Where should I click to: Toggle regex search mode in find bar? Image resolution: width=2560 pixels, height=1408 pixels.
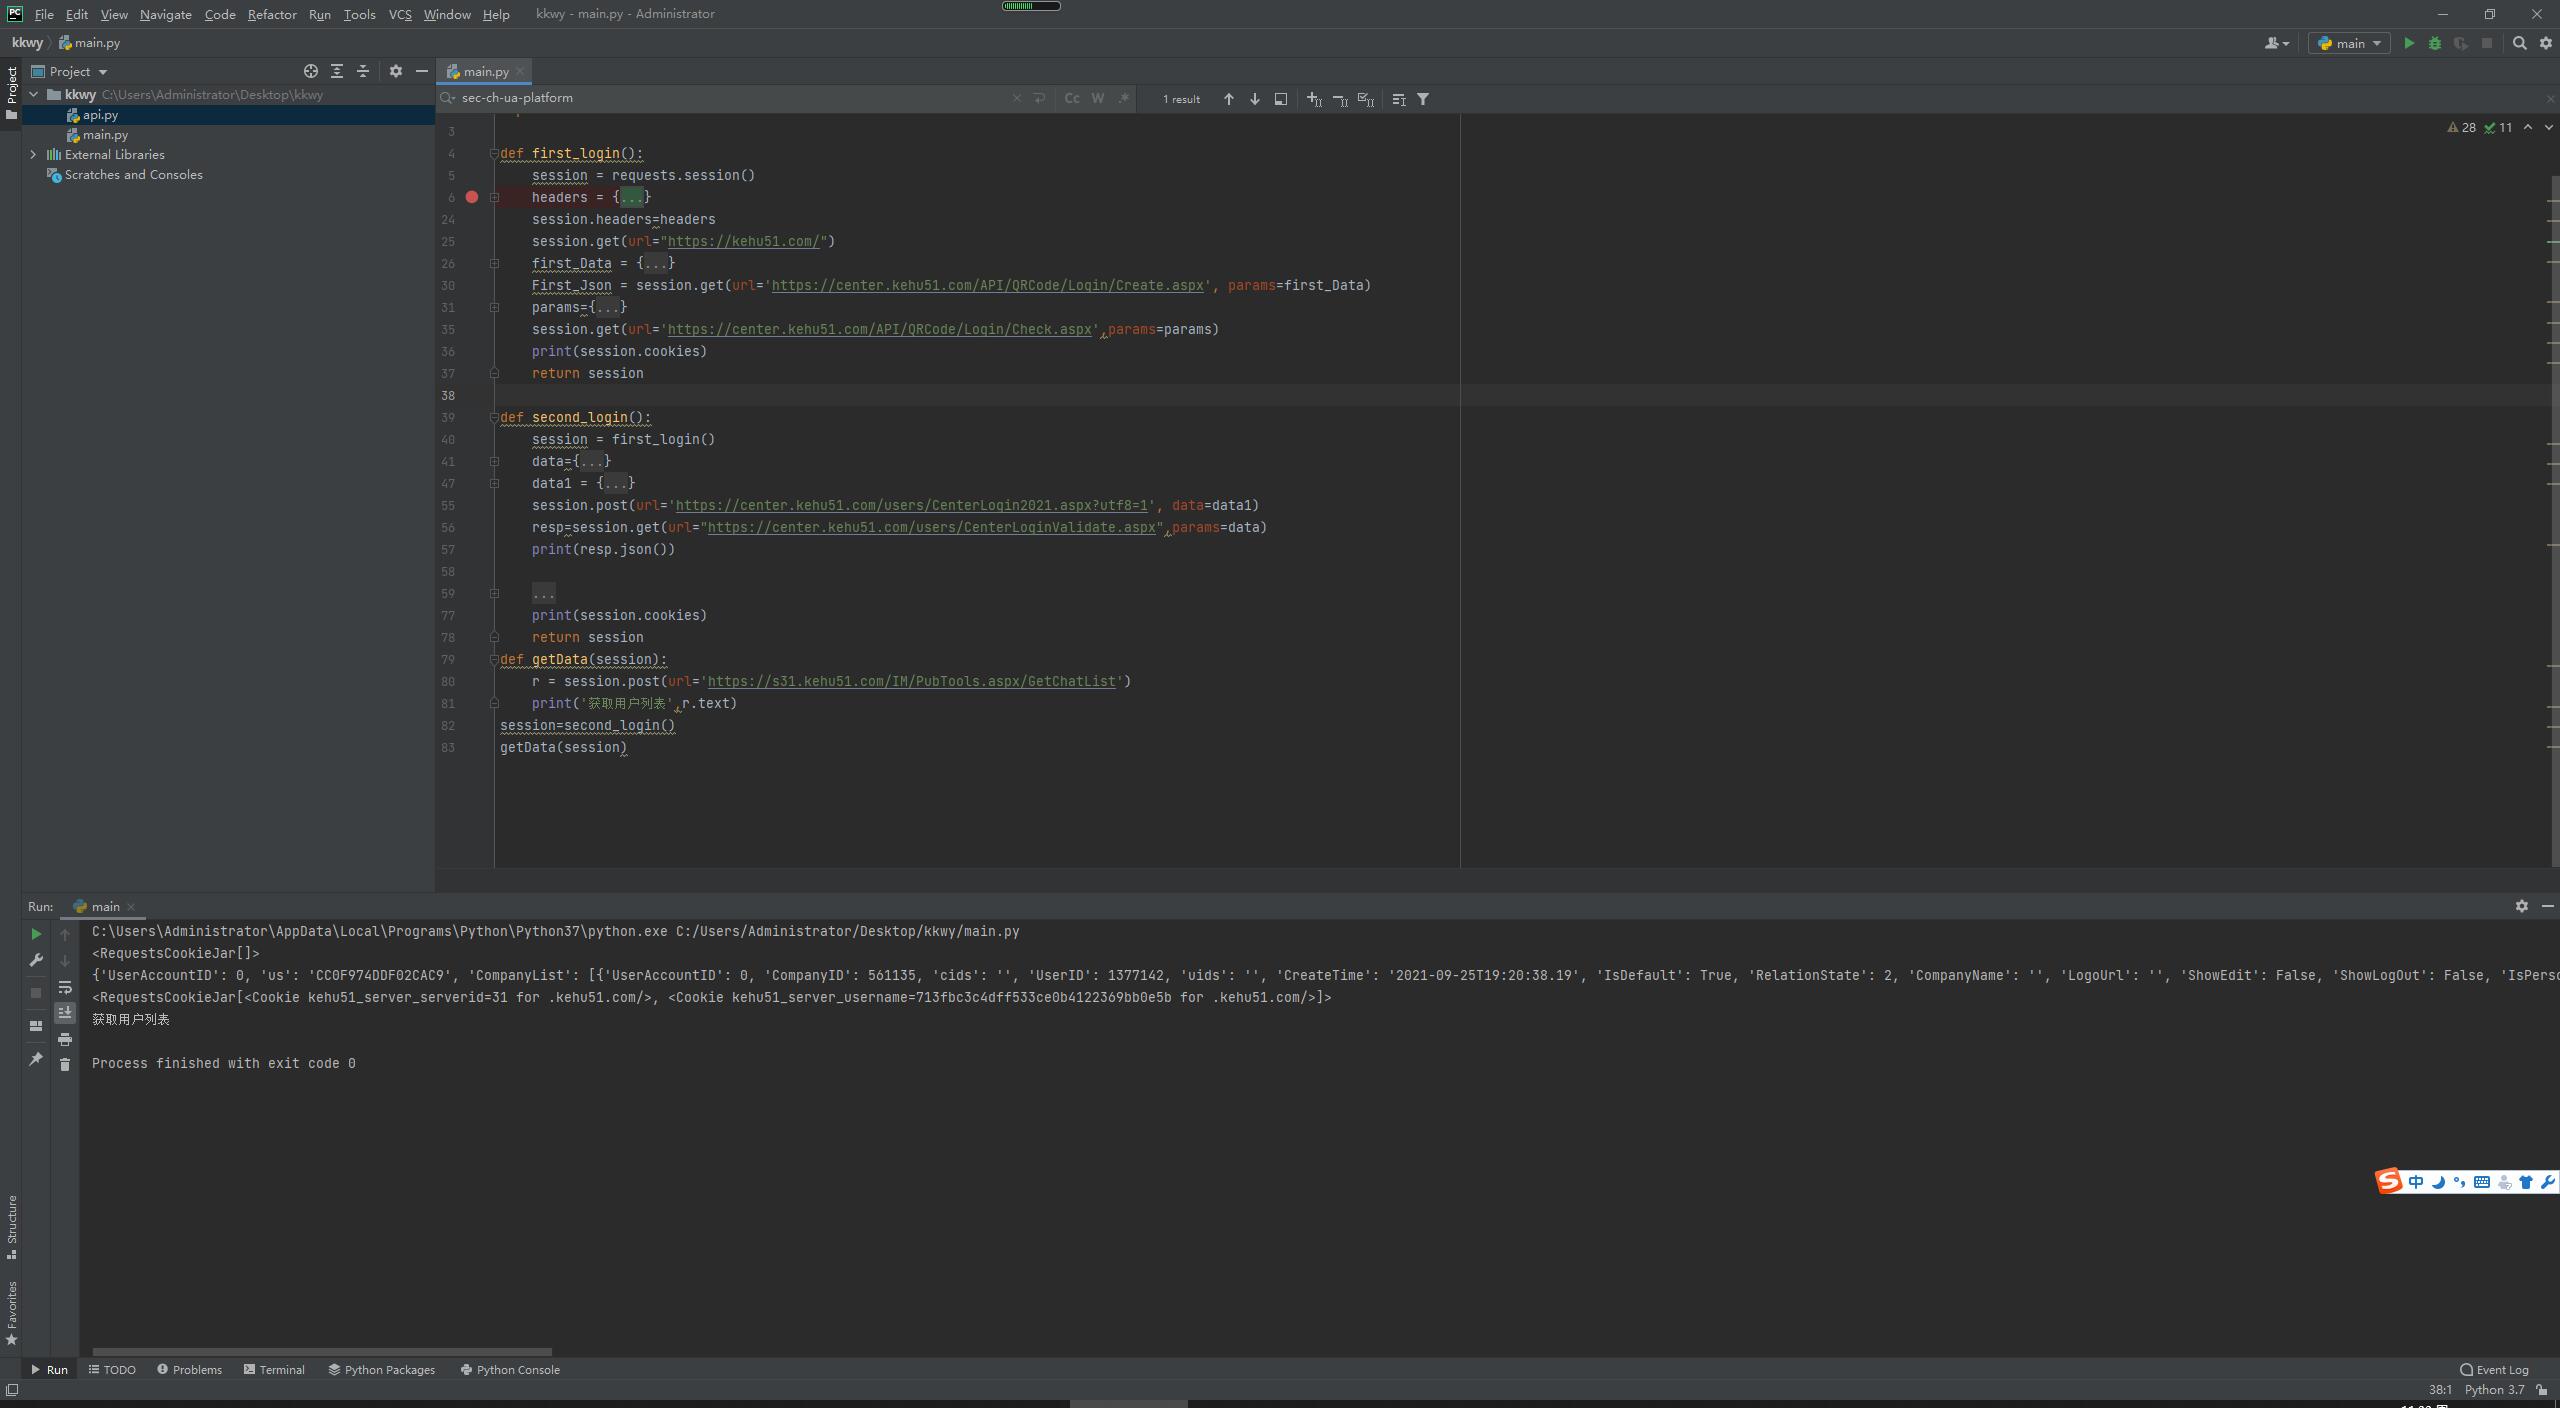pos(1123,97)
